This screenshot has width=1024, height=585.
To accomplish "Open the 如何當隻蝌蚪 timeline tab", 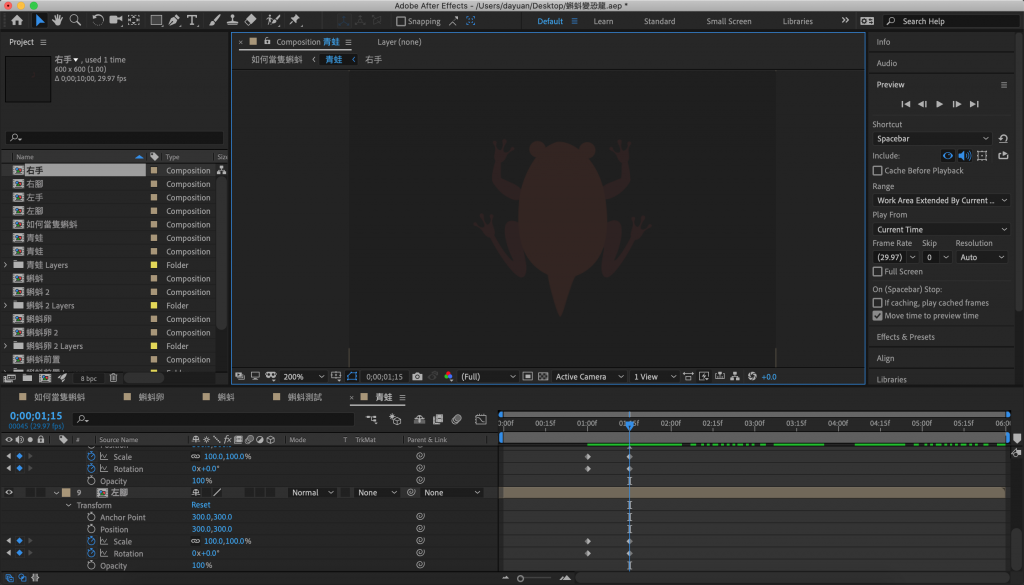I will 59,397.
